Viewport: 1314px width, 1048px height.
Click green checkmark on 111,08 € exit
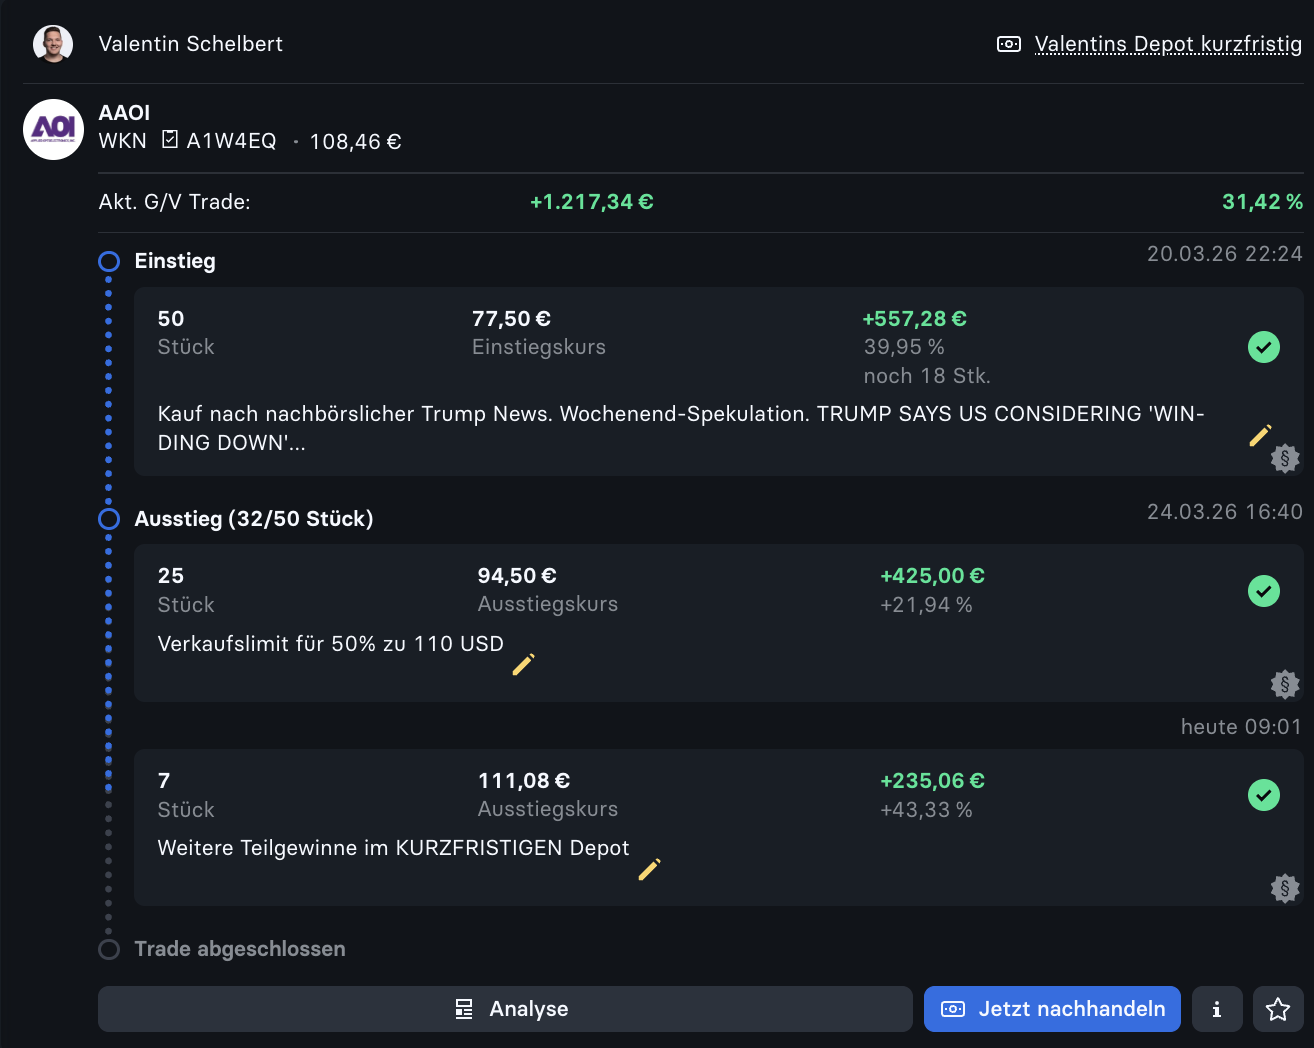tap(1263, 795)
